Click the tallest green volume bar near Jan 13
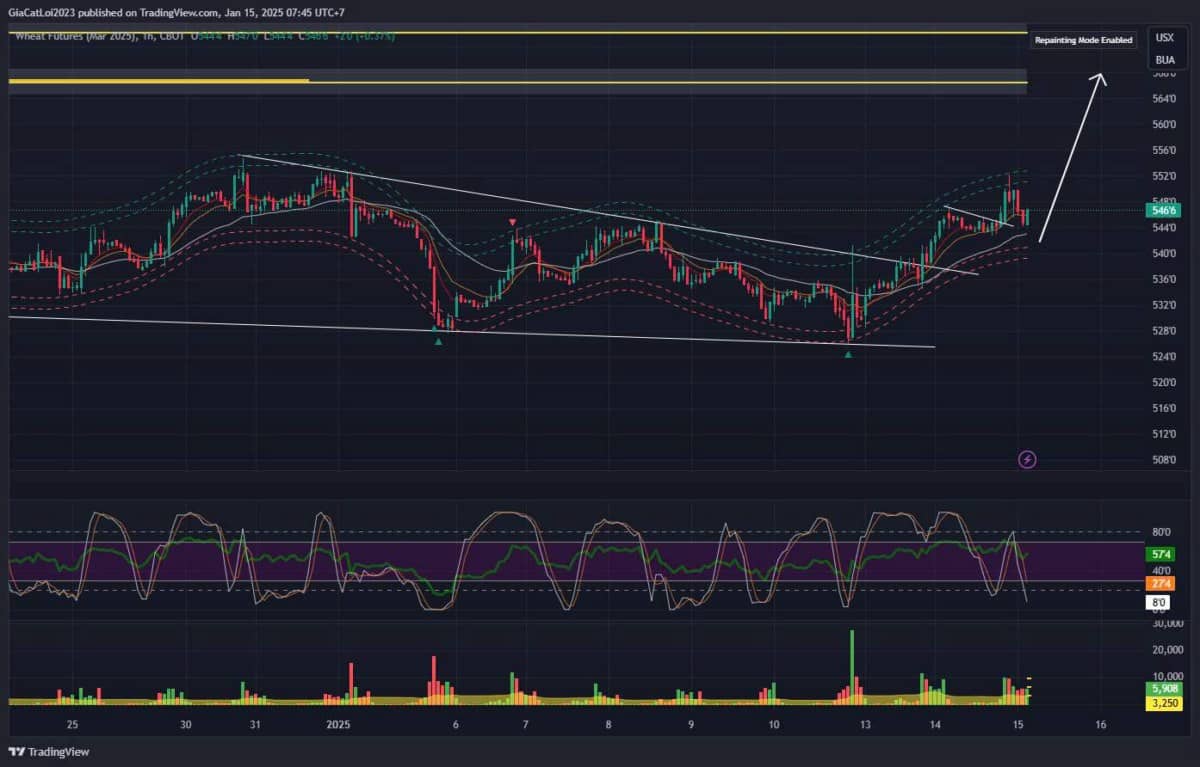 pos(852,667)
